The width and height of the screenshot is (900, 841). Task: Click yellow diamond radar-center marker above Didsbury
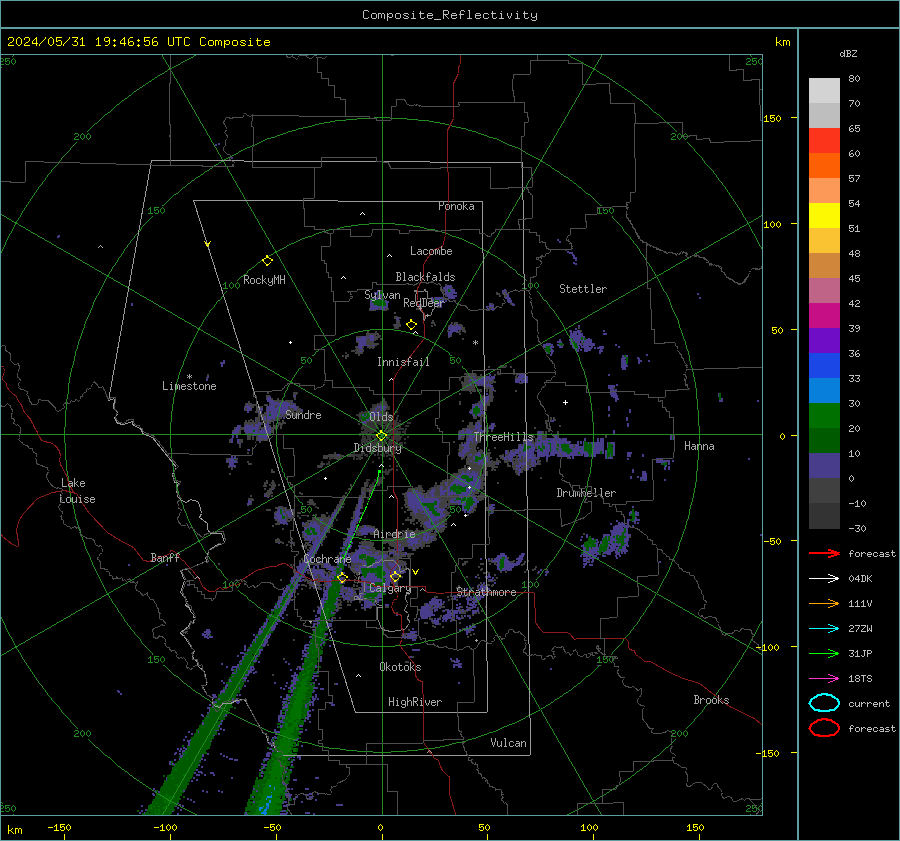pyautogui.click(x=382, y=436)
